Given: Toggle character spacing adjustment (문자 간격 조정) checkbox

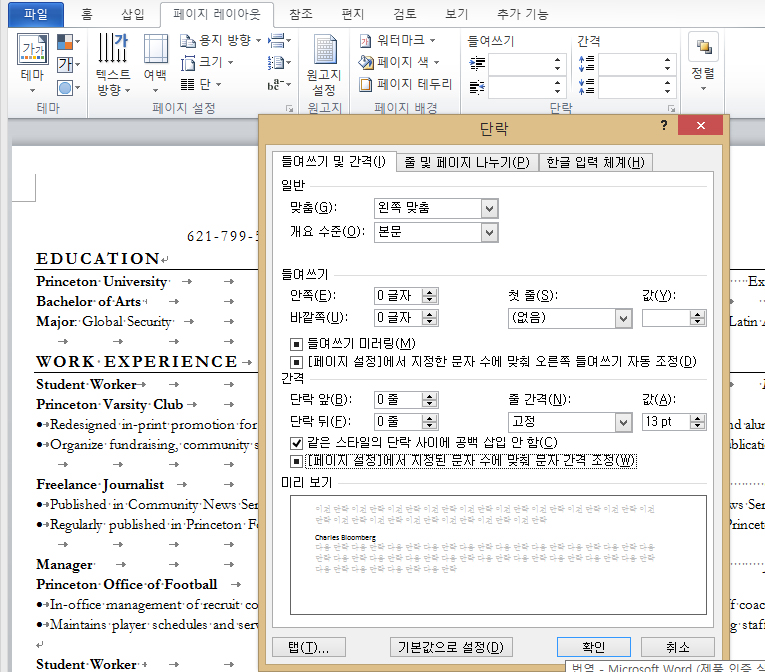Looking at the screenshot, I should click(x=296, y=461).
